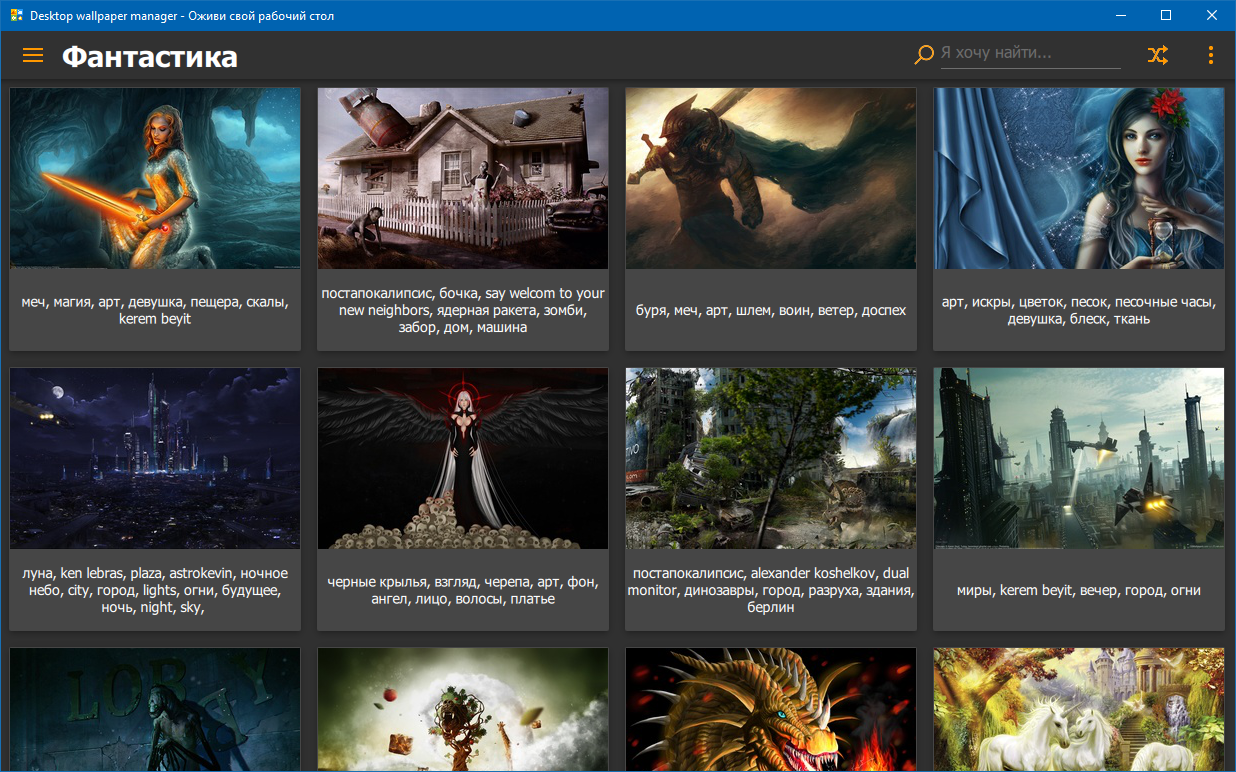Select the evening city with spaceships wallpaper
This screenshot has height=772, width=1236.
pos(1079,458)
